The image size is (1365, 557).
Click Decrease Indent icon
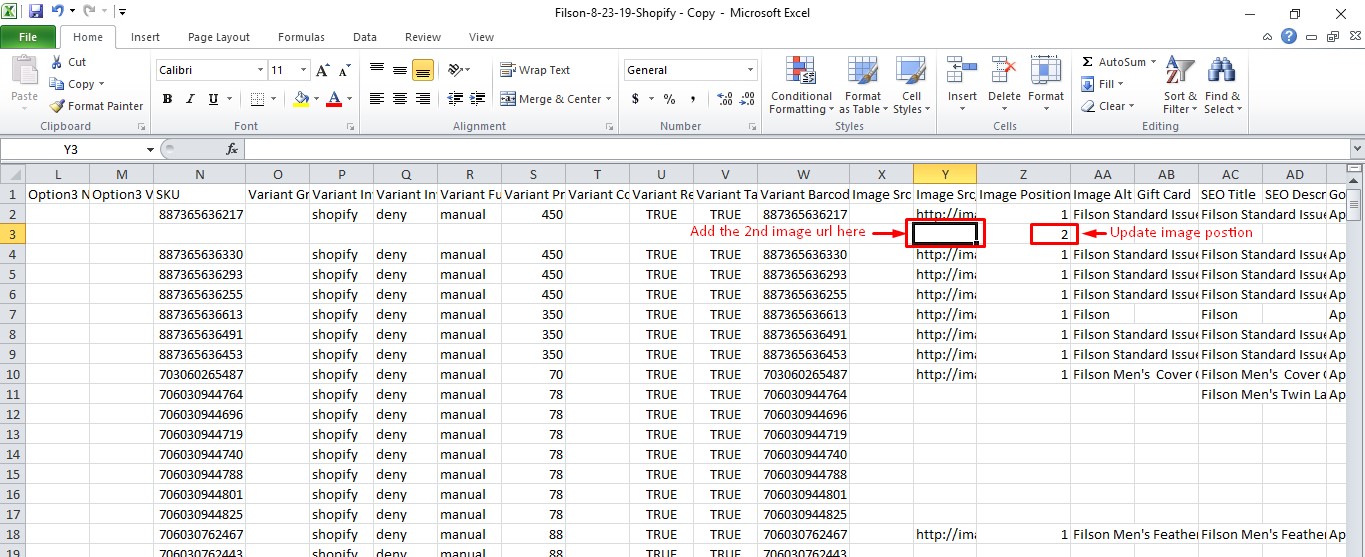[x=455, y=99]
